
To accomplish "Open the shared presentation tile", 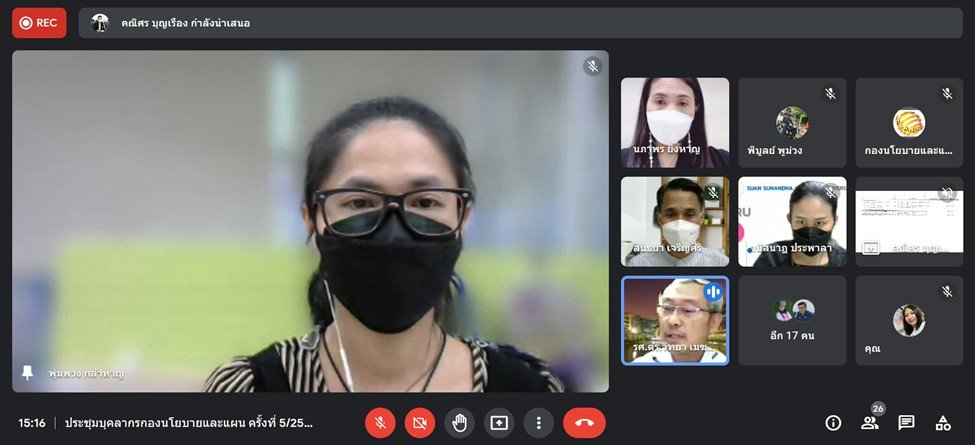I will tap(908, 221).
